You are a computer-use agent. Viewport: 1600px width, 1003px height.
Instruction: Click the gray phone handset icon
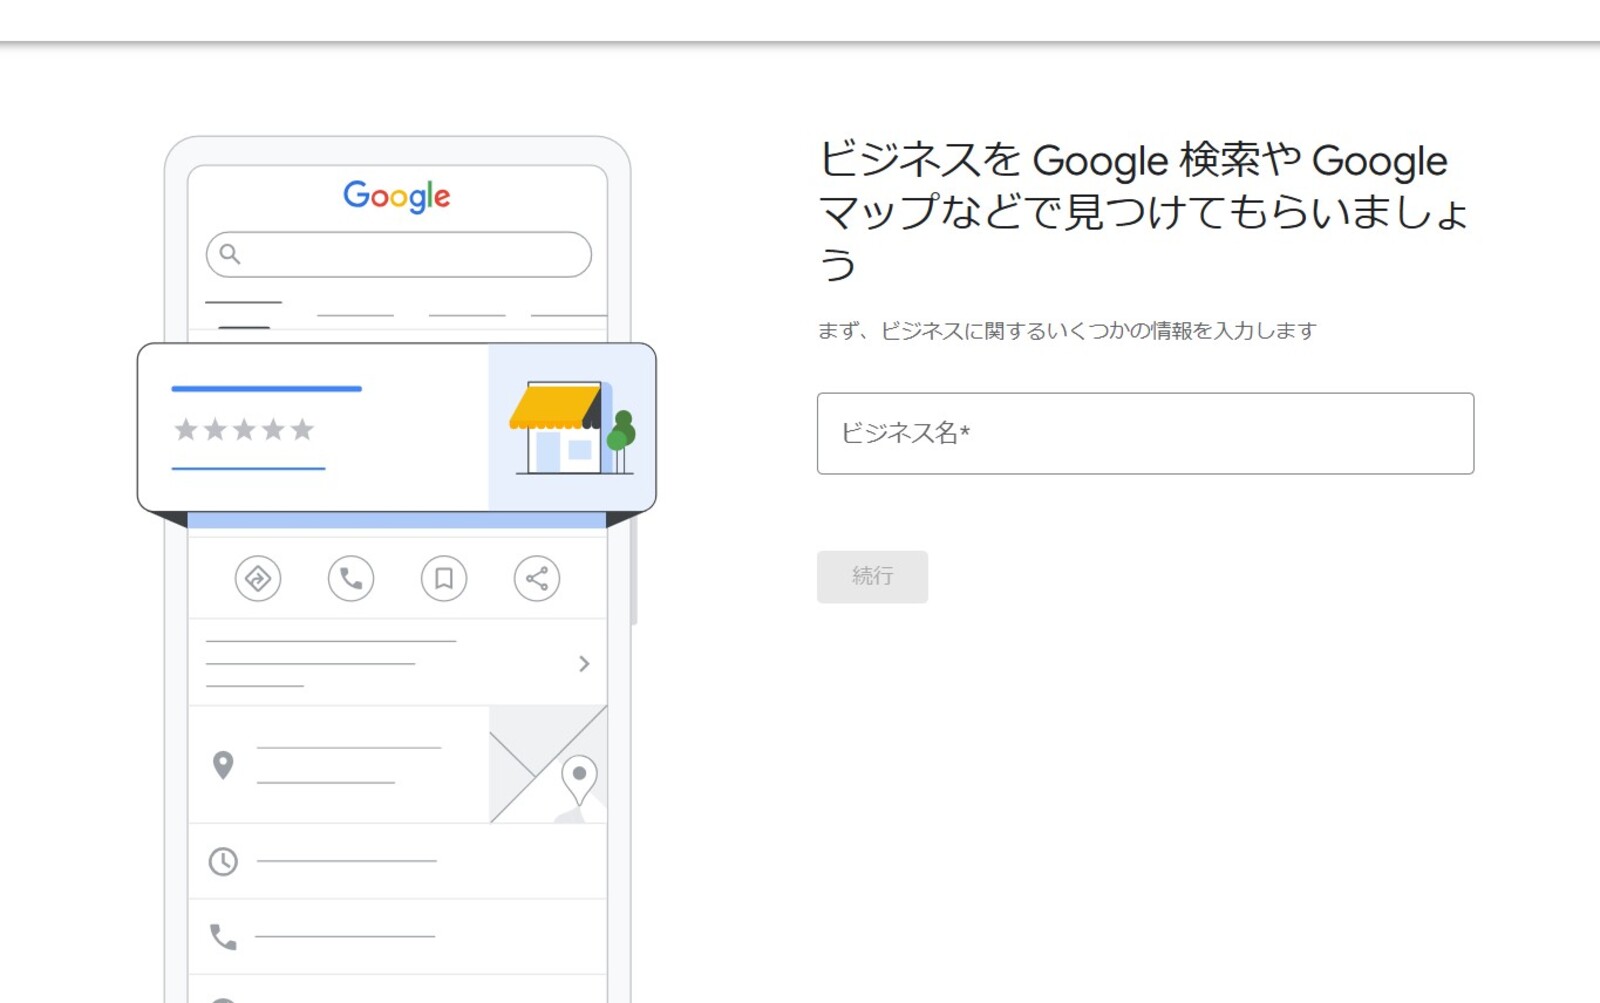point(223,937)
